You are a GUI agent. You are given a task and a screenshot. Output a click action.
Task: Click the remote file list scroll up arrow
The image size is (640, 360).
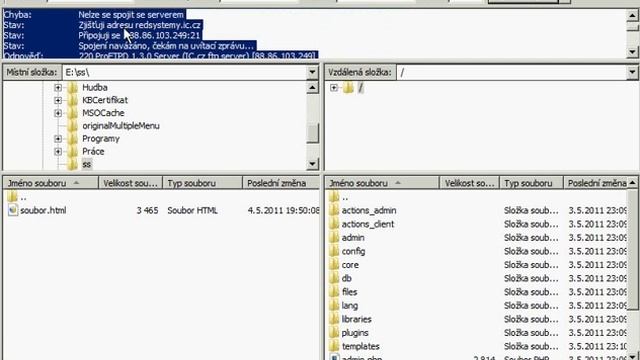632,182
